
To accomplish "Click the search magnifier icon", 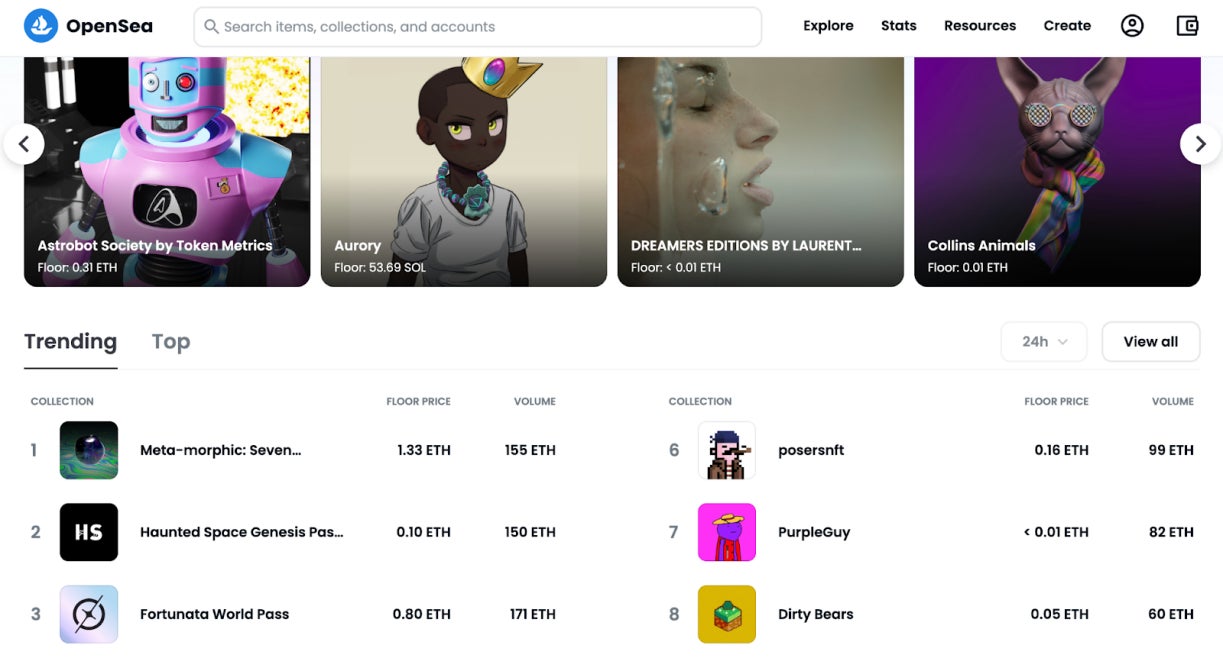I will pyautogui.click(x=211, y=27).
